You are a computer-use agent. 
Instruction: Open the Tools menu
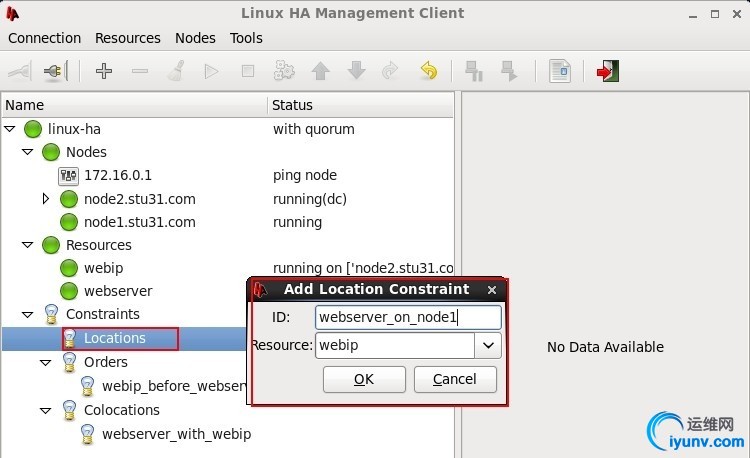pyautogui.click(x=246, y=38)
